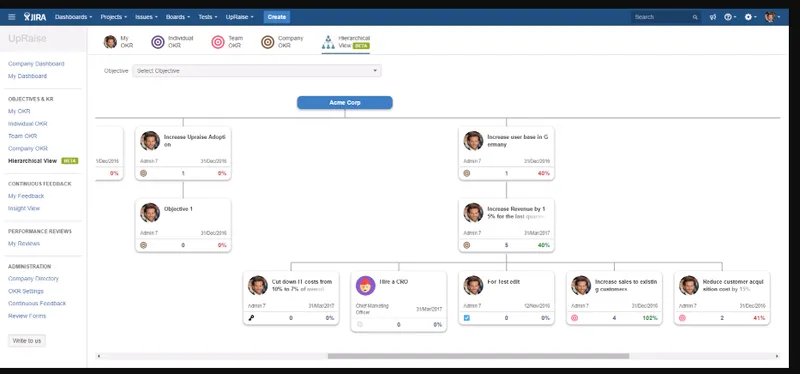Click avatar on Increase sales to existing customers card

coord(581,286)
